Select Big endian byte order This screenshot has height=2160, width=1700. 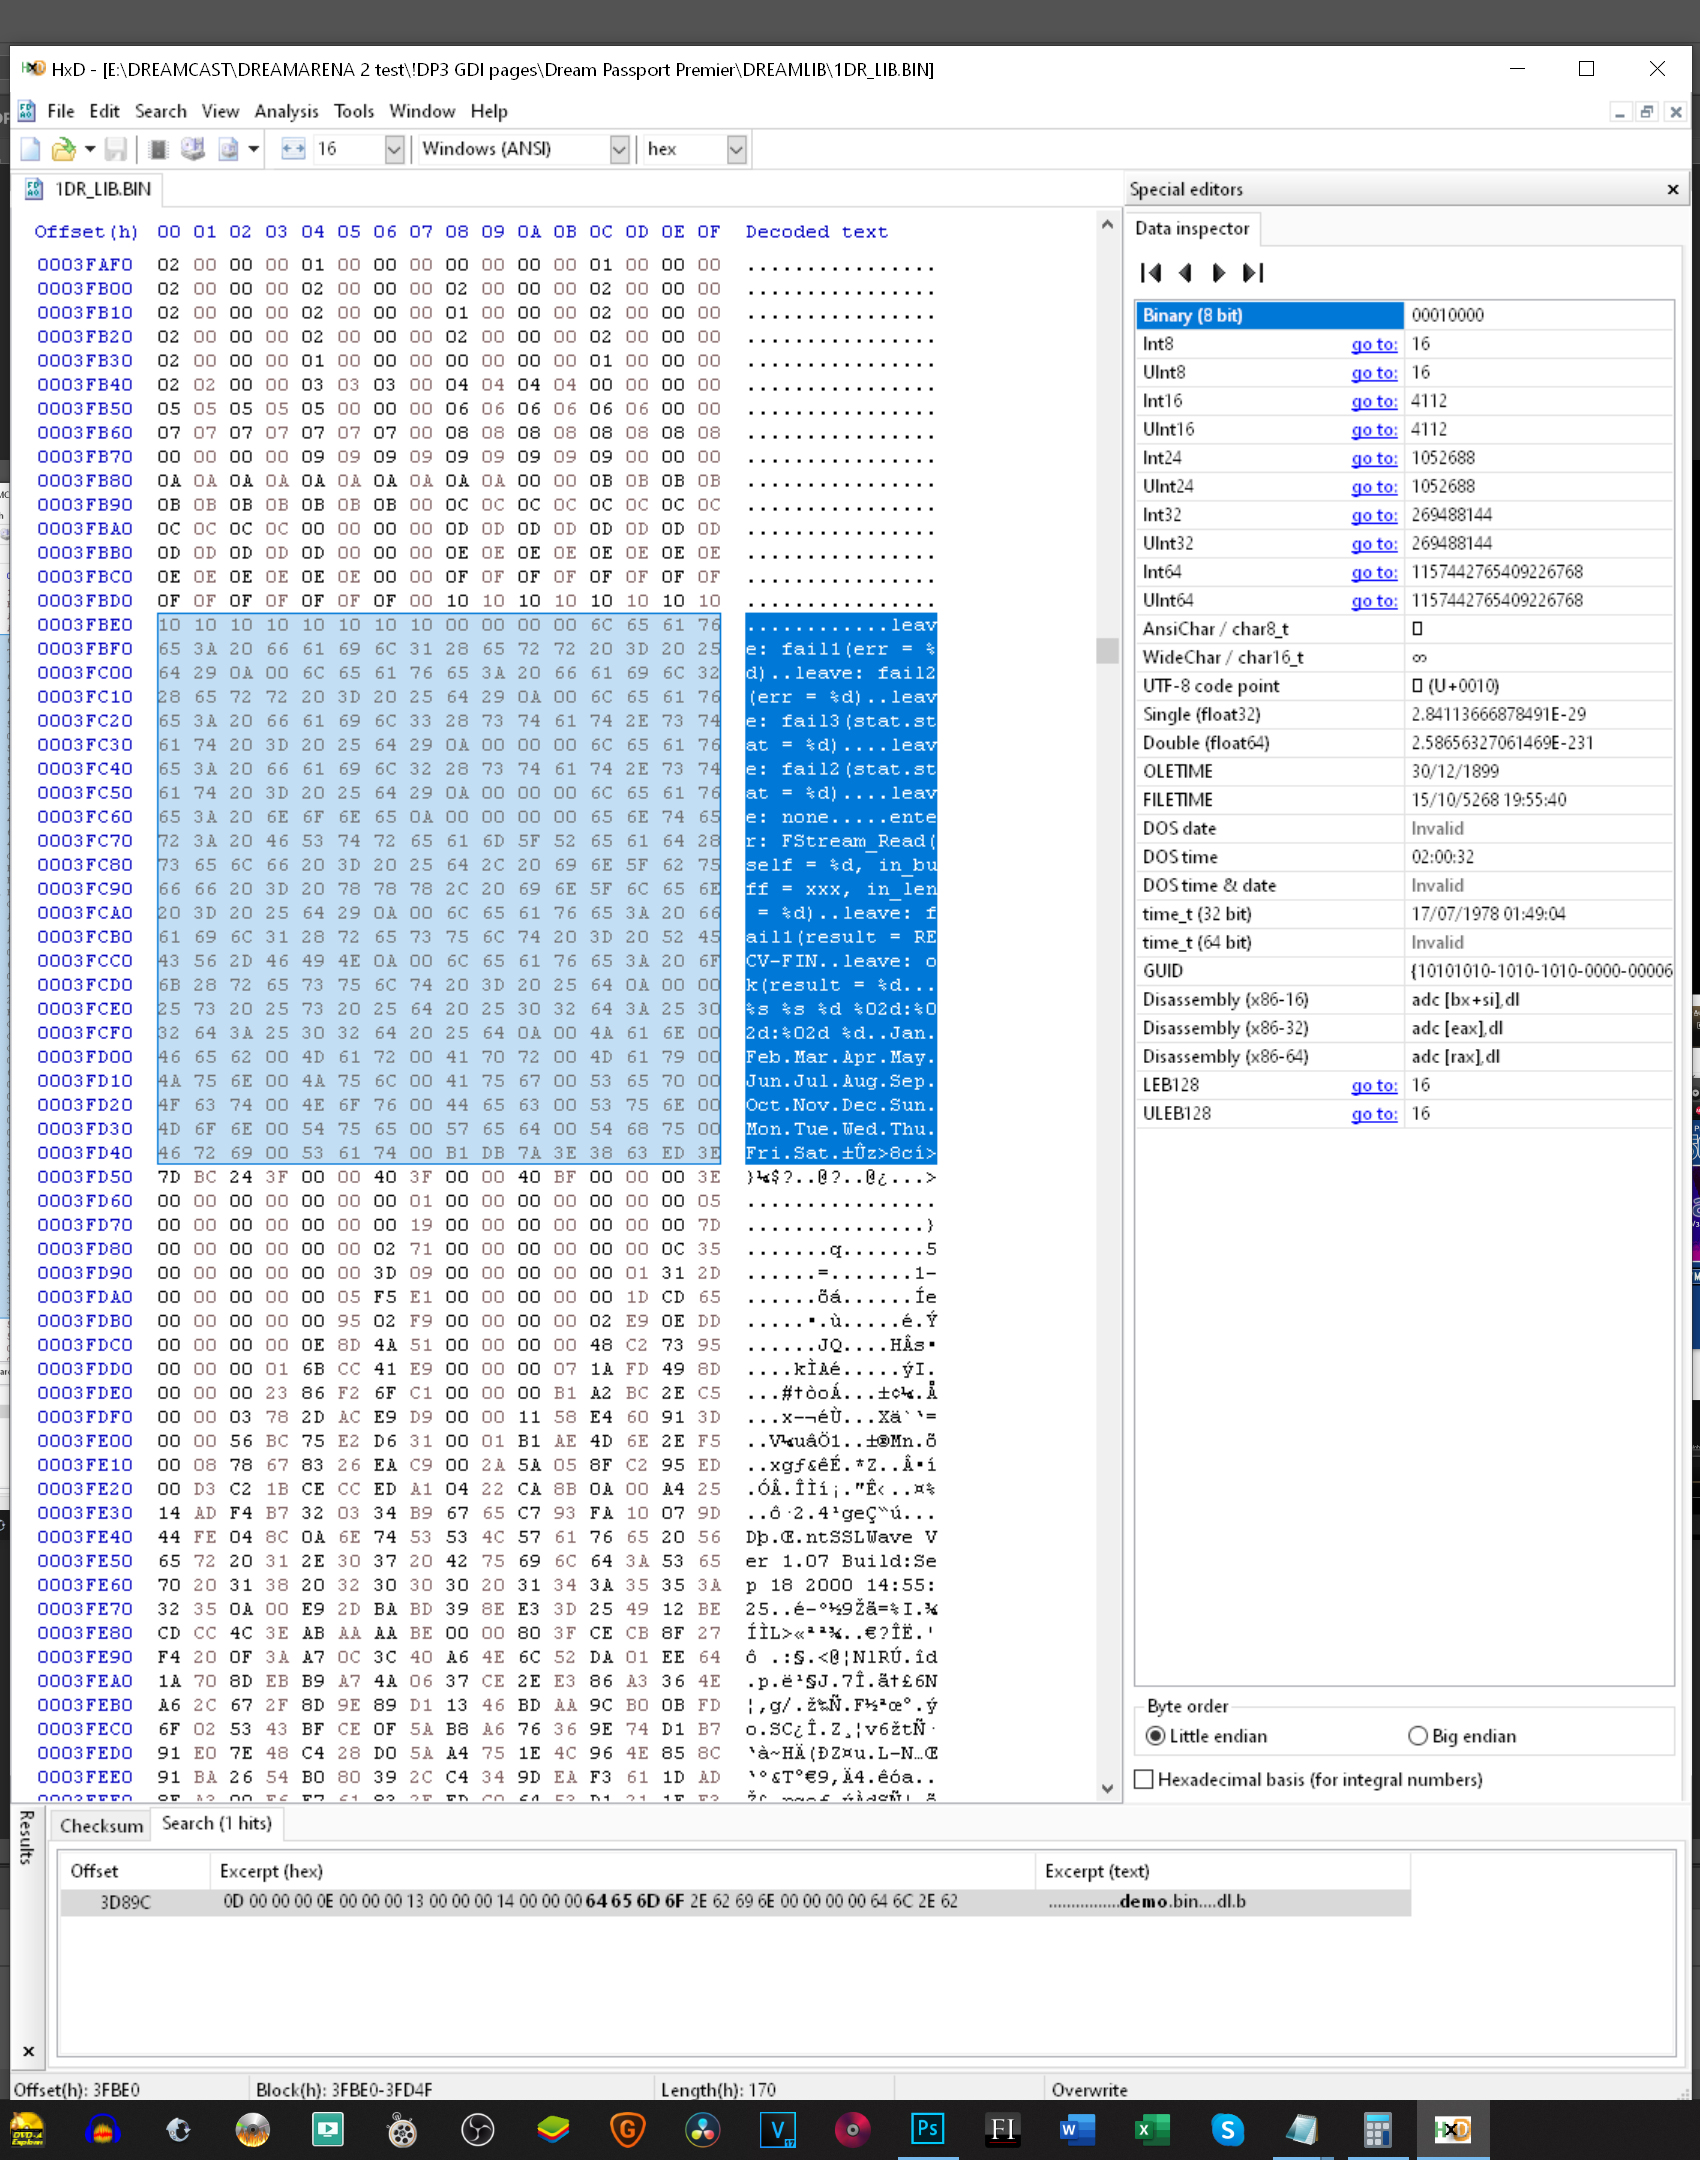1462,1736
